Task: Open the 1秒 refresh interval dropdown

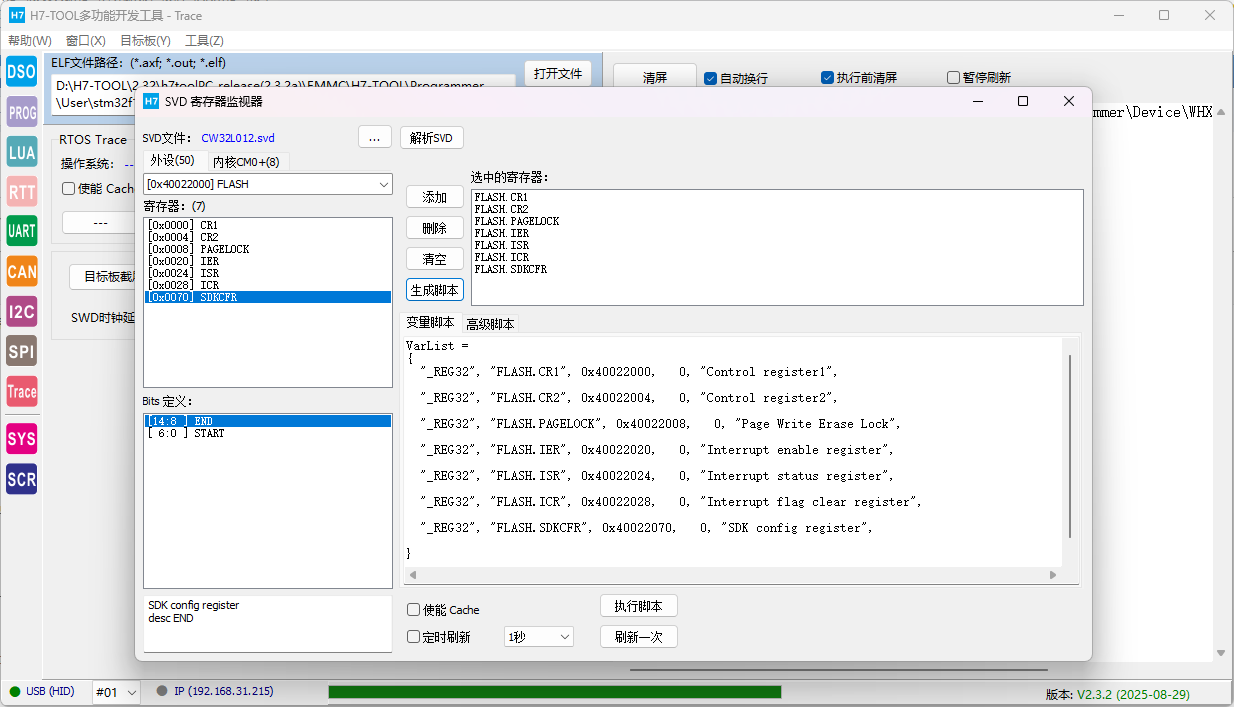Action: click(x=539, y=637)
